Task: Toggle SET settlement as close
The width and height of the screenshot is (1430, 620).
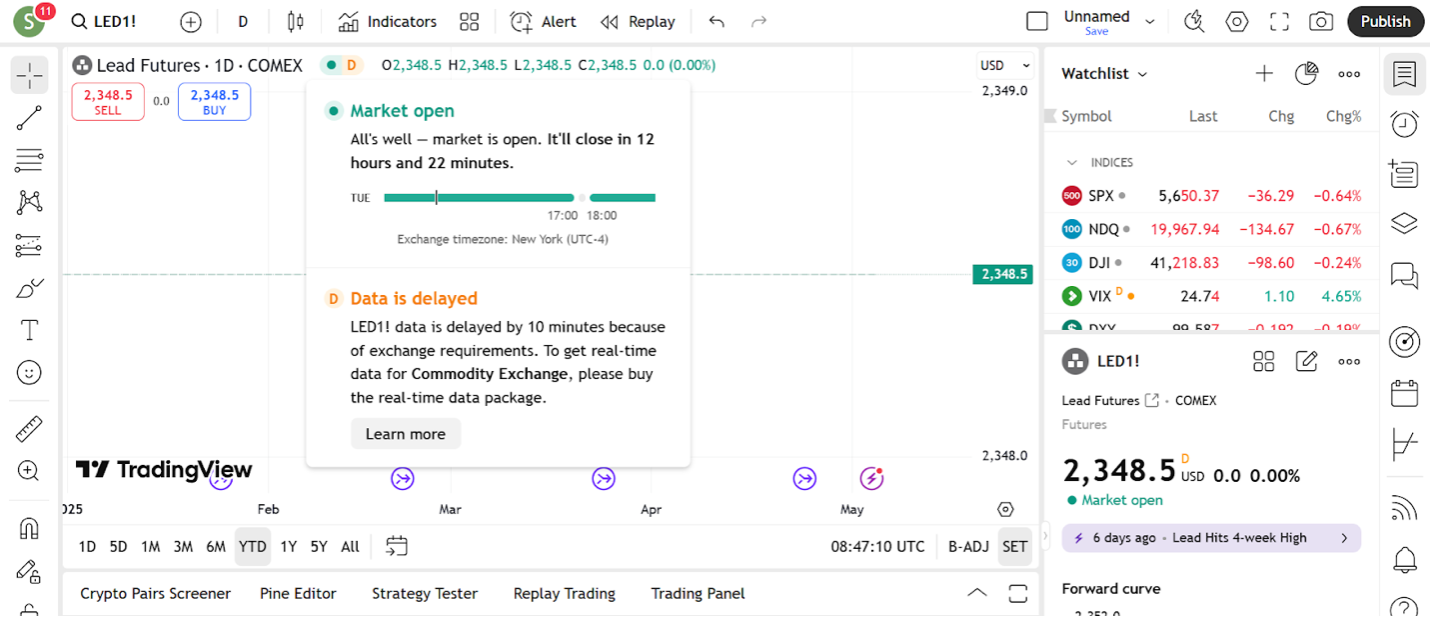Action: tap(1015, 546)
